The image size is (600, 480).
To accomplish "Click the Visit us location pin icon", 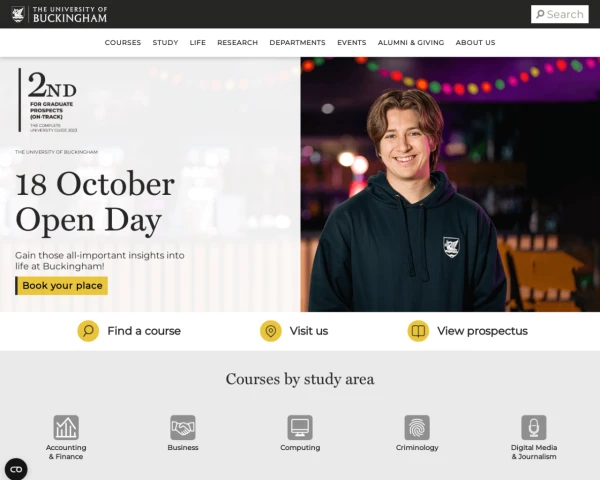I will click(271, 331).
